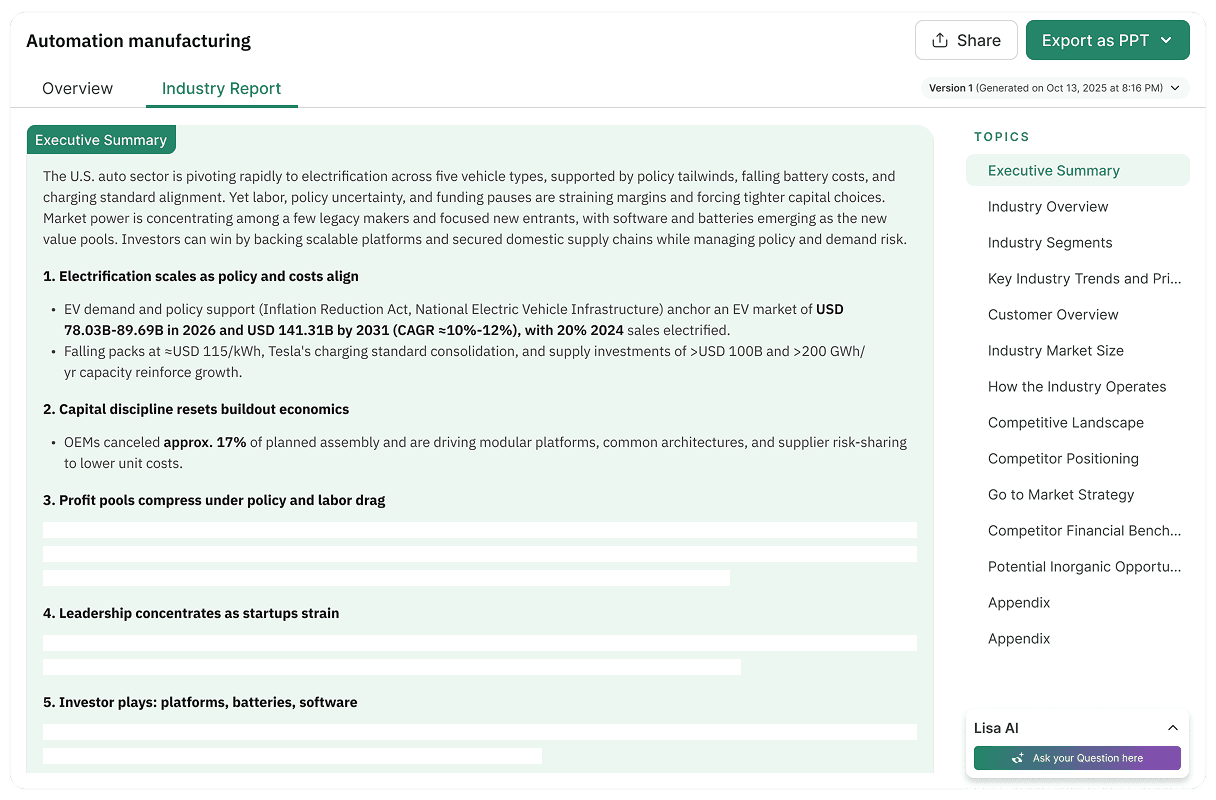Screen dimensions: 1216x800
Task: Click the Share upload icon
Action: 939,40
